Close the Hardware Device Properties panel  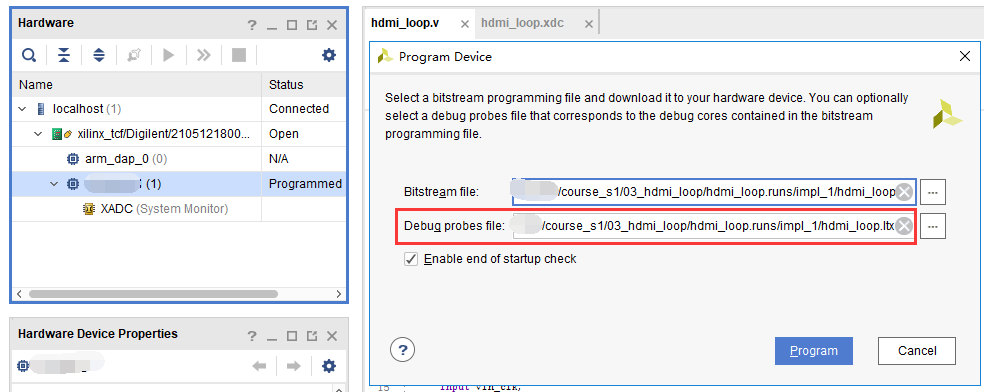point(333,336)
